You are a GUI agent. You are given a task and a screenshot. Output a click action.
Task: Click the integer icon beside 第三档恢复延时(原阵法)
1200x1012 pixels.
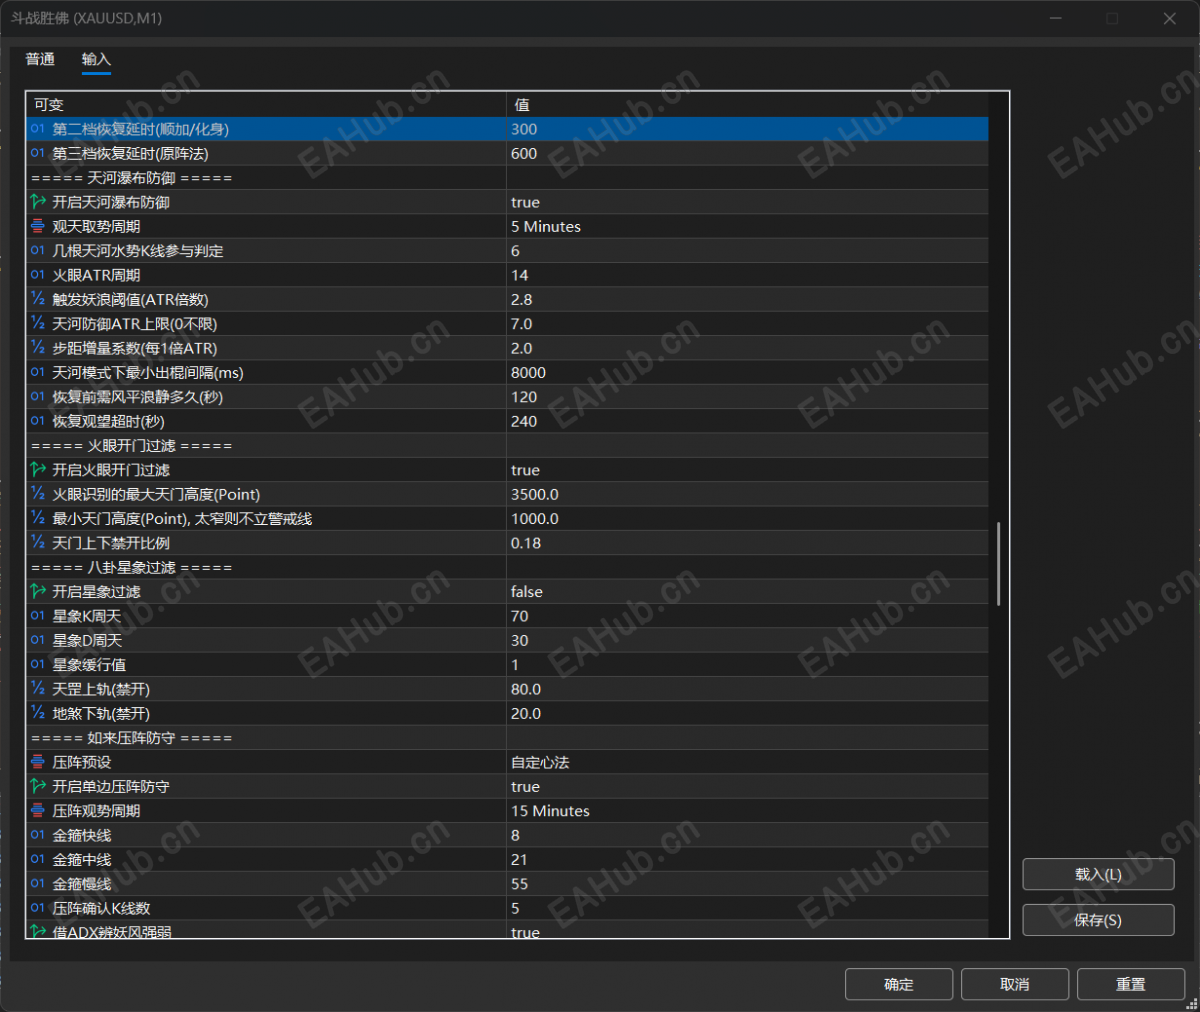[x=38, y=153]
